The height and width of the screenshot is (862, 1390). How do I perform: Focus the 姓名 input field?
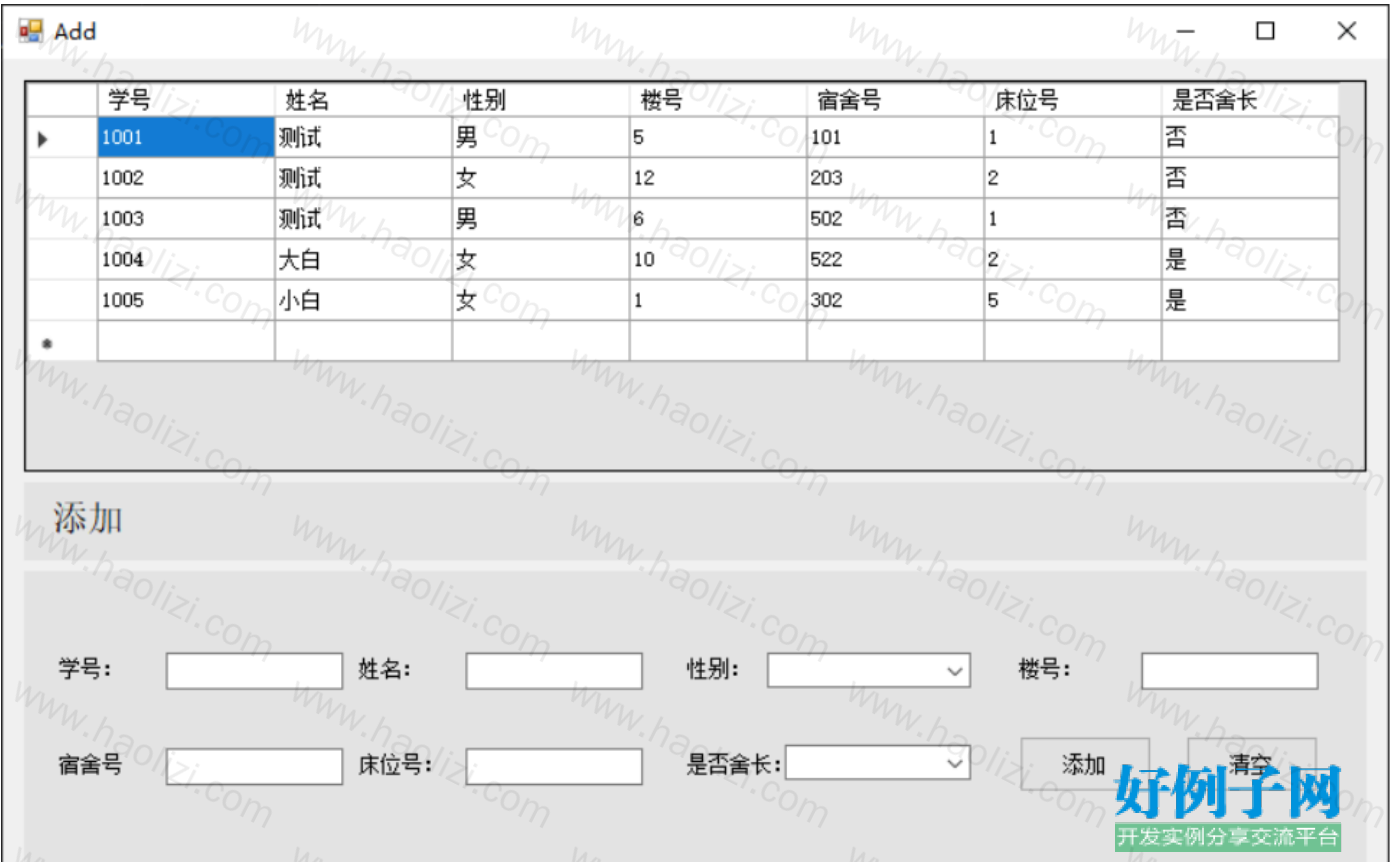(x=554, y=671)
